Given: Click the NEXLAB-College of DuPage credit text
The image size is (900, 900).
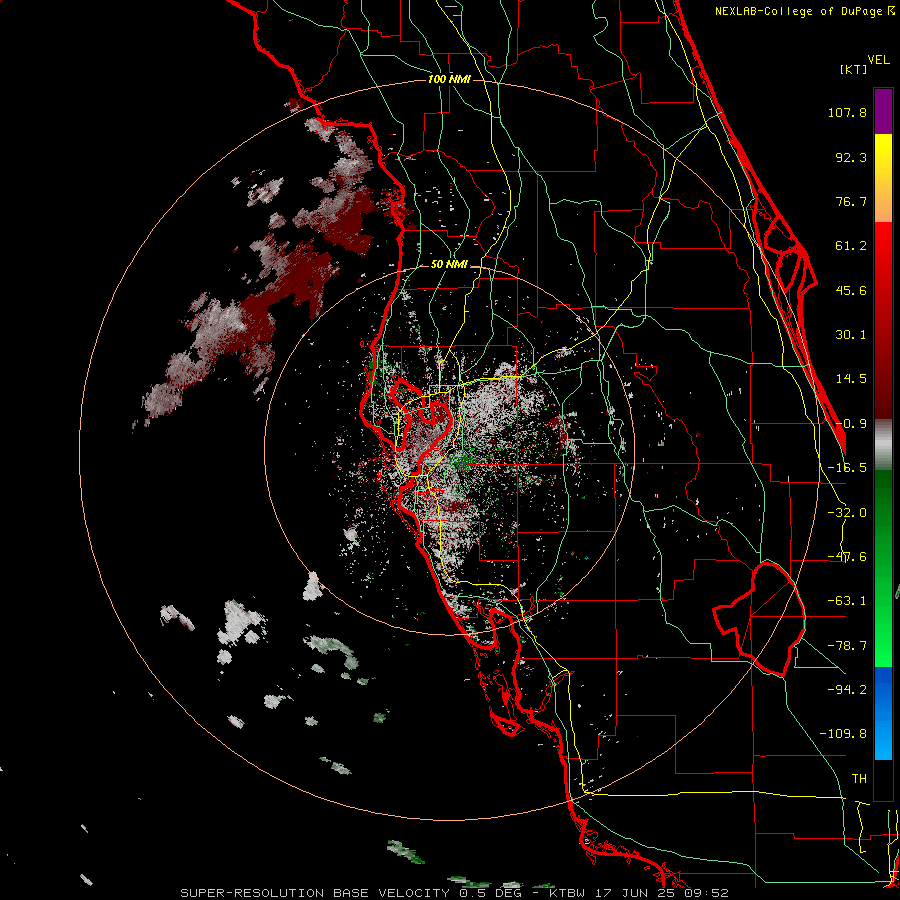Looking at the screenshot, I should 804,11.
